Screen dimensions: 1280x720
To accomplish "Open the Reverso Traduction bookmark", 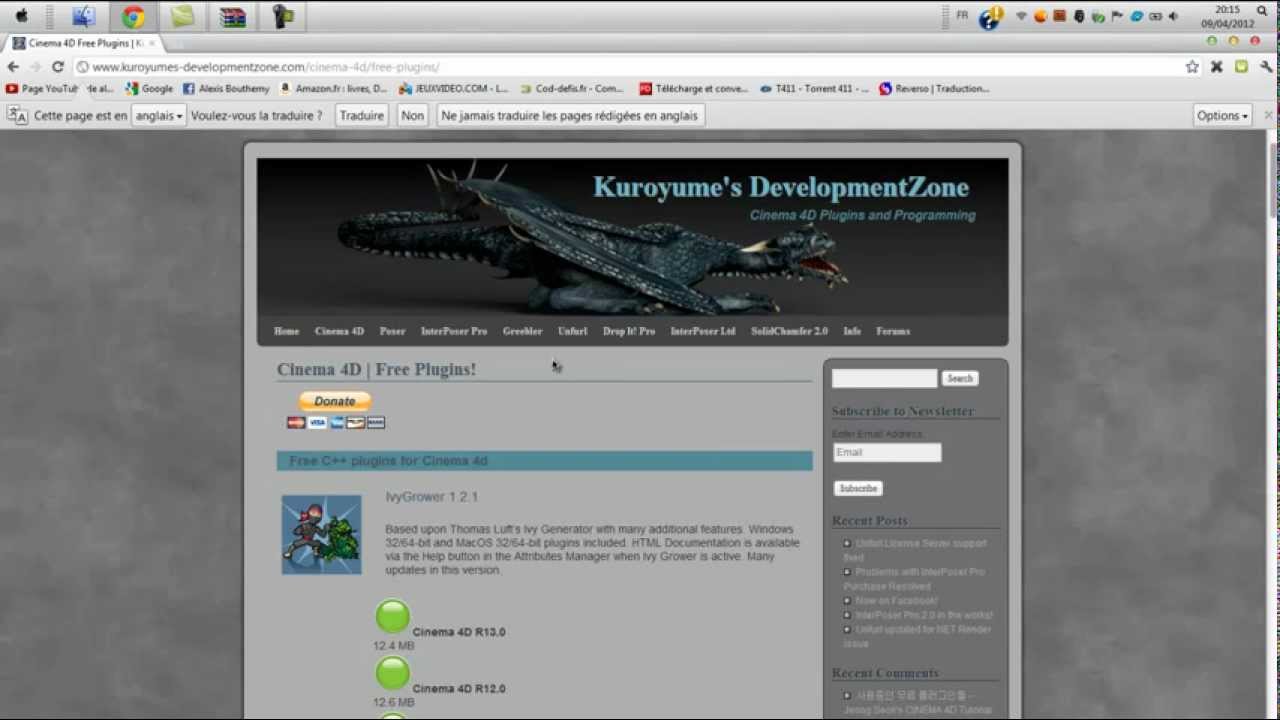I will point(934,89).
